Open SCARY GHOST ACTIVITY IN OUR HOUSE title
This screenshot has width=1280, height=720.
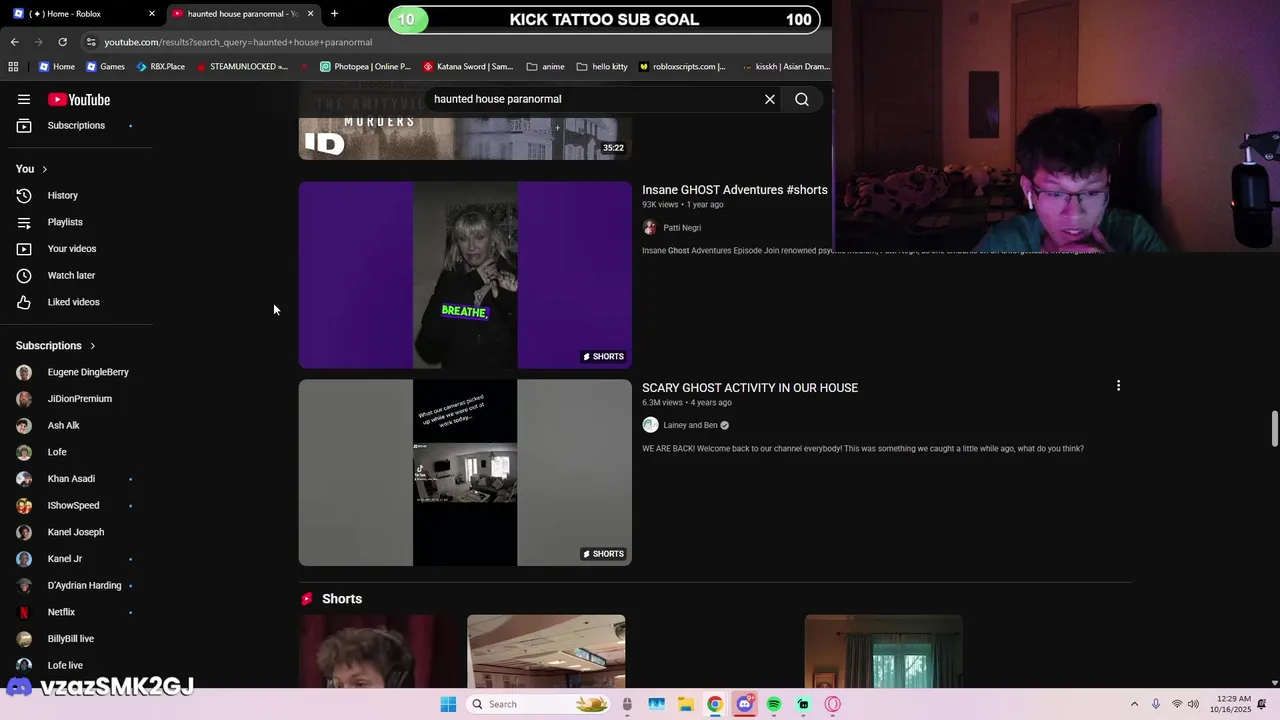750,388
